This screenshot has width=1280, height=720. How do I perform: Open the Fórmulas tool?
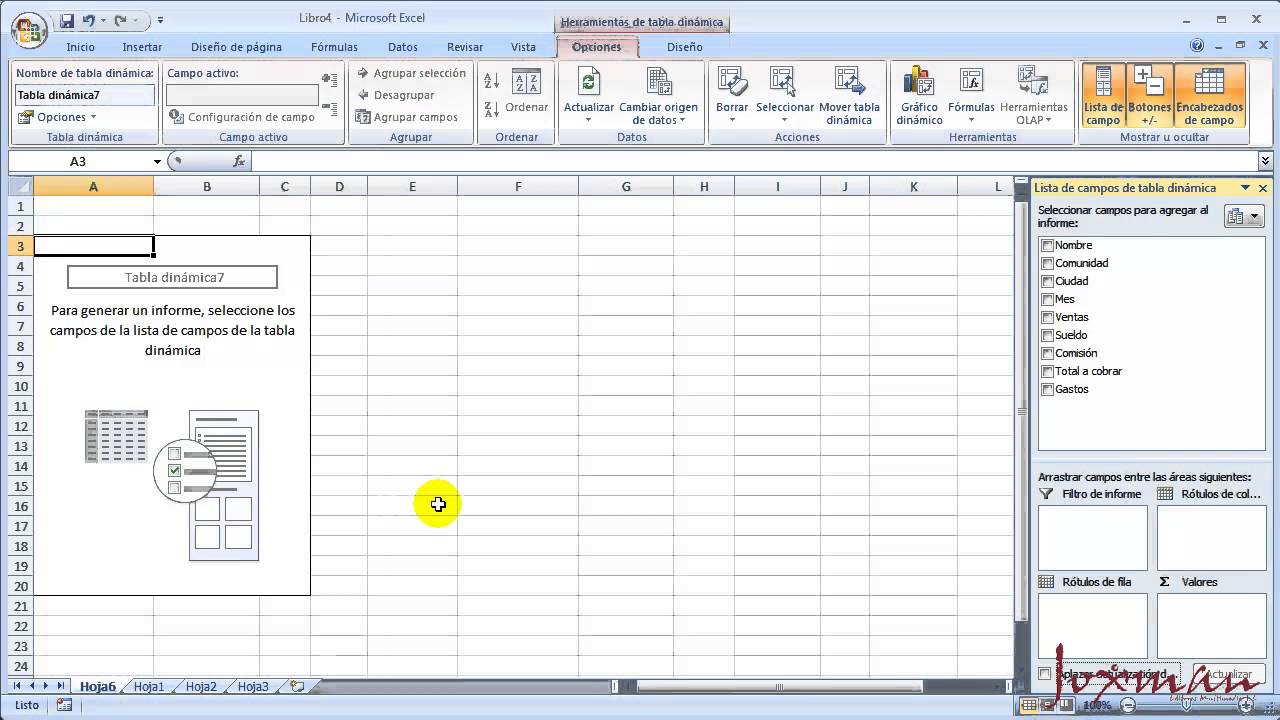click(x=971, y=97)
